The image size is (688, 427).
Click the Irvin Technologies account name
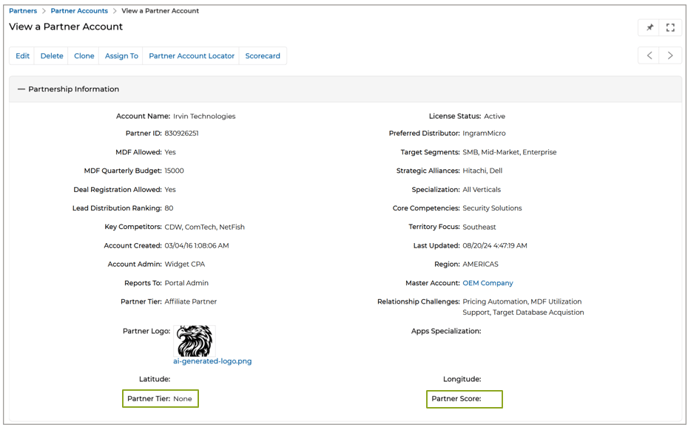[204, 116]
